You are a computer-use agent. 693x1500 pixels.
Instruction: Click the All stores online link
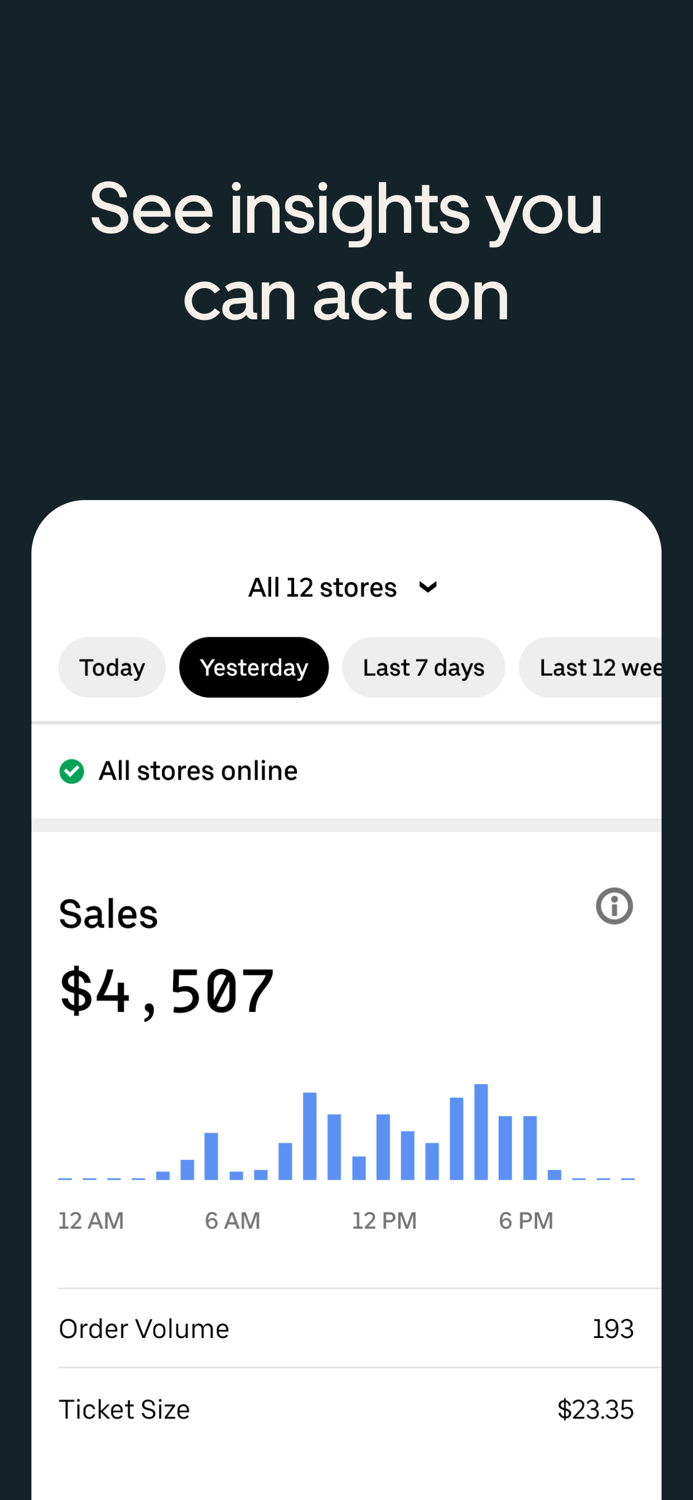pyautogui.click(x=197, y=770)
